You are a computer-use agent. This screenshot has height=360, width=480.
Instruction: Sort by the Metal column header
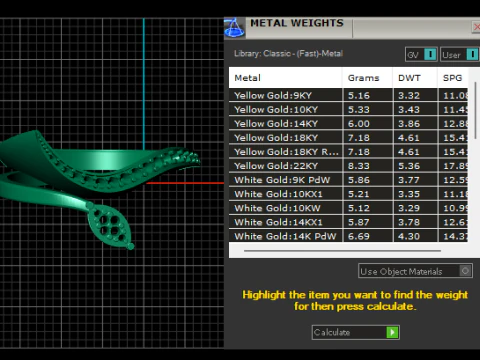(285, 78)
